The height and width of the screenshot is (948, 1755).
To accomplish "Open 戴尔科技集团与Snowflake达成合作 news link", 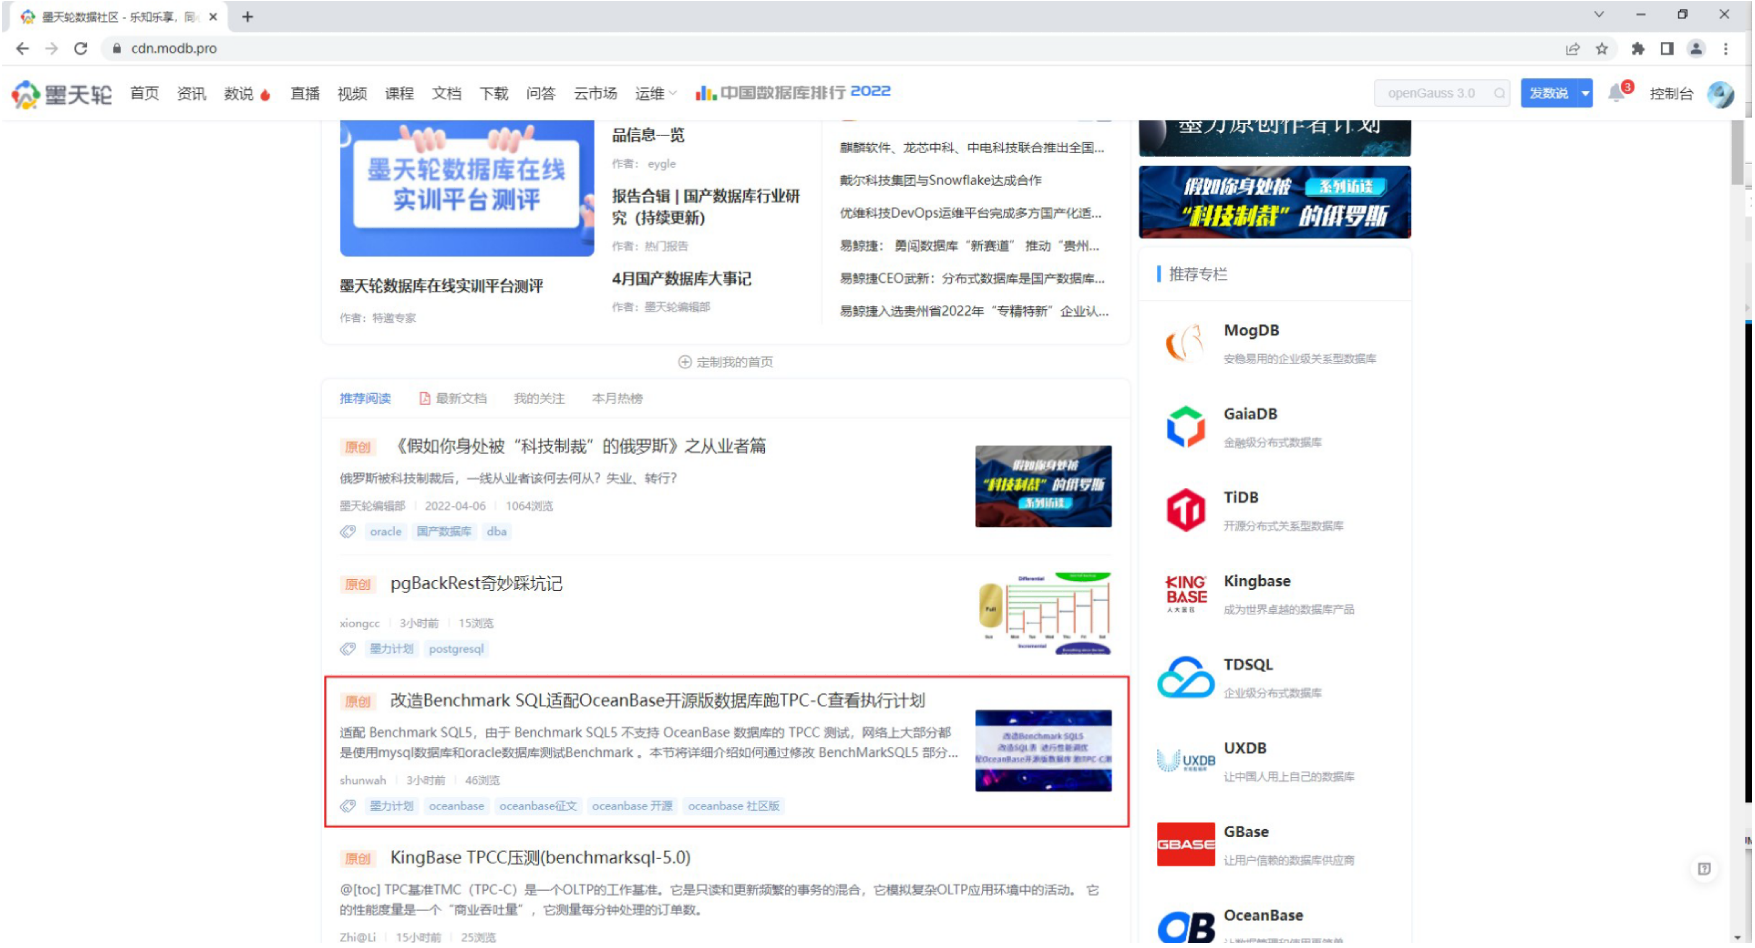I will pos(940,180).
